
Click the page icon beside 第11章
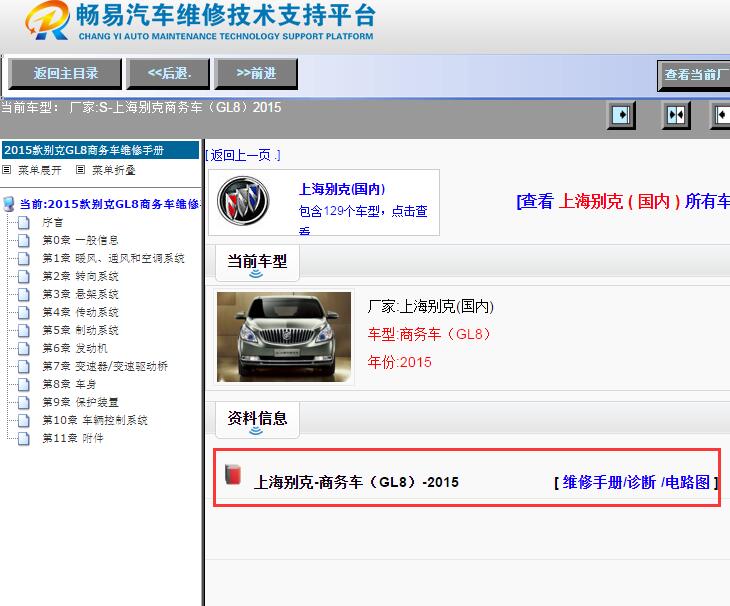click(24, 439)
